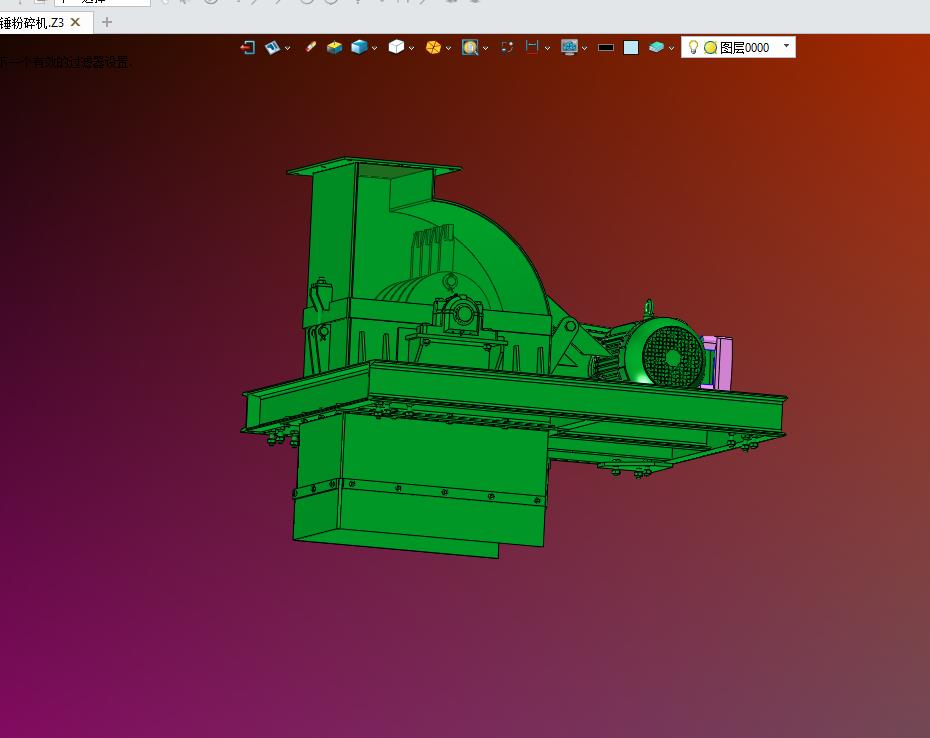Screen dimensions: 930x738
Task: Expand the teal layer block dropdown arrow
Action: pyautogui.click(x=671, y=48)
